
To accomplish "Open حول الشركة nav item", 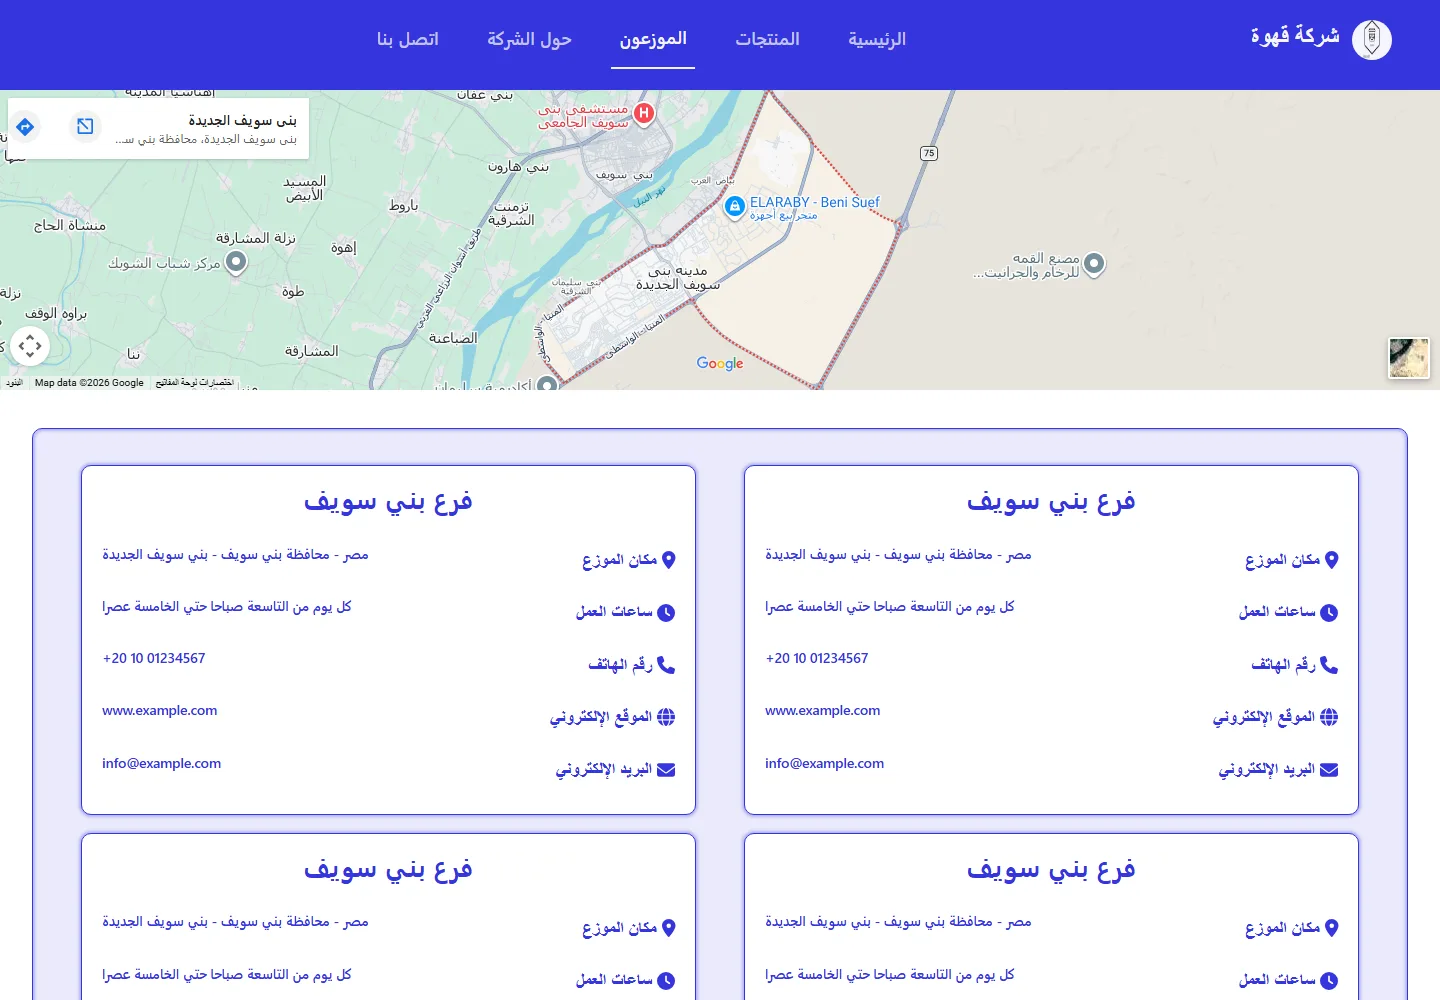I will click(x=529, y=39).
